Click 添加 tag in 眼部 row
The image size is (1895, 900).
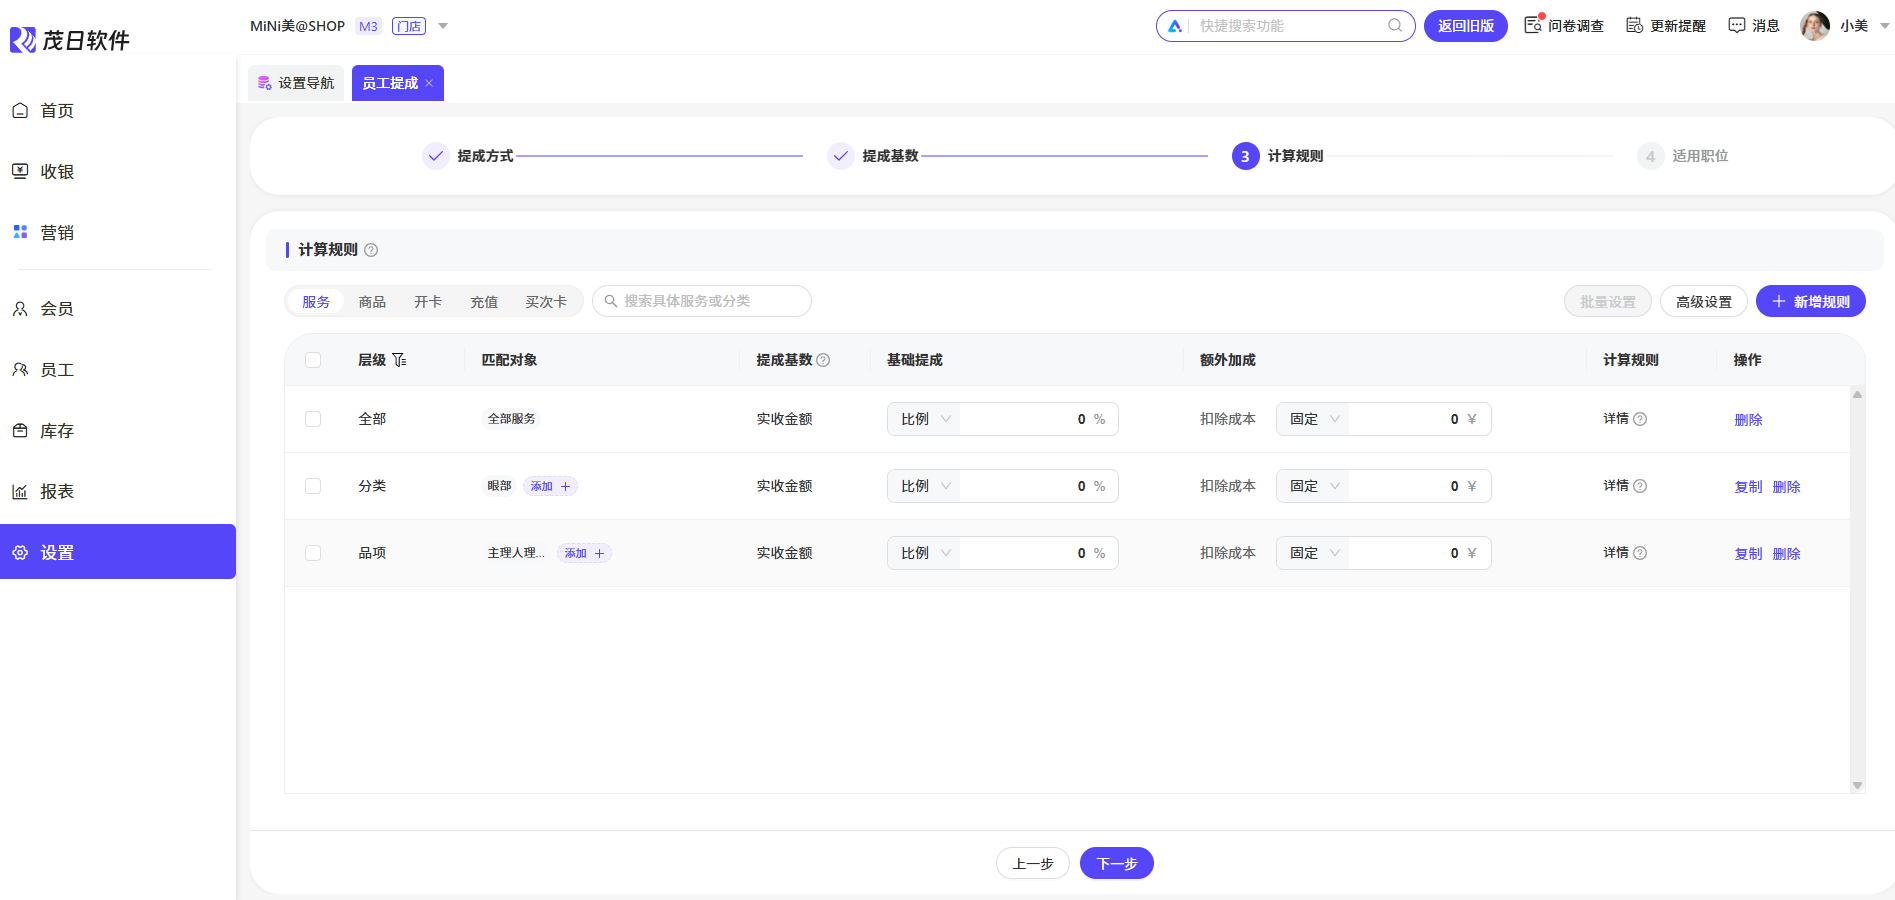tap(551, 486)
